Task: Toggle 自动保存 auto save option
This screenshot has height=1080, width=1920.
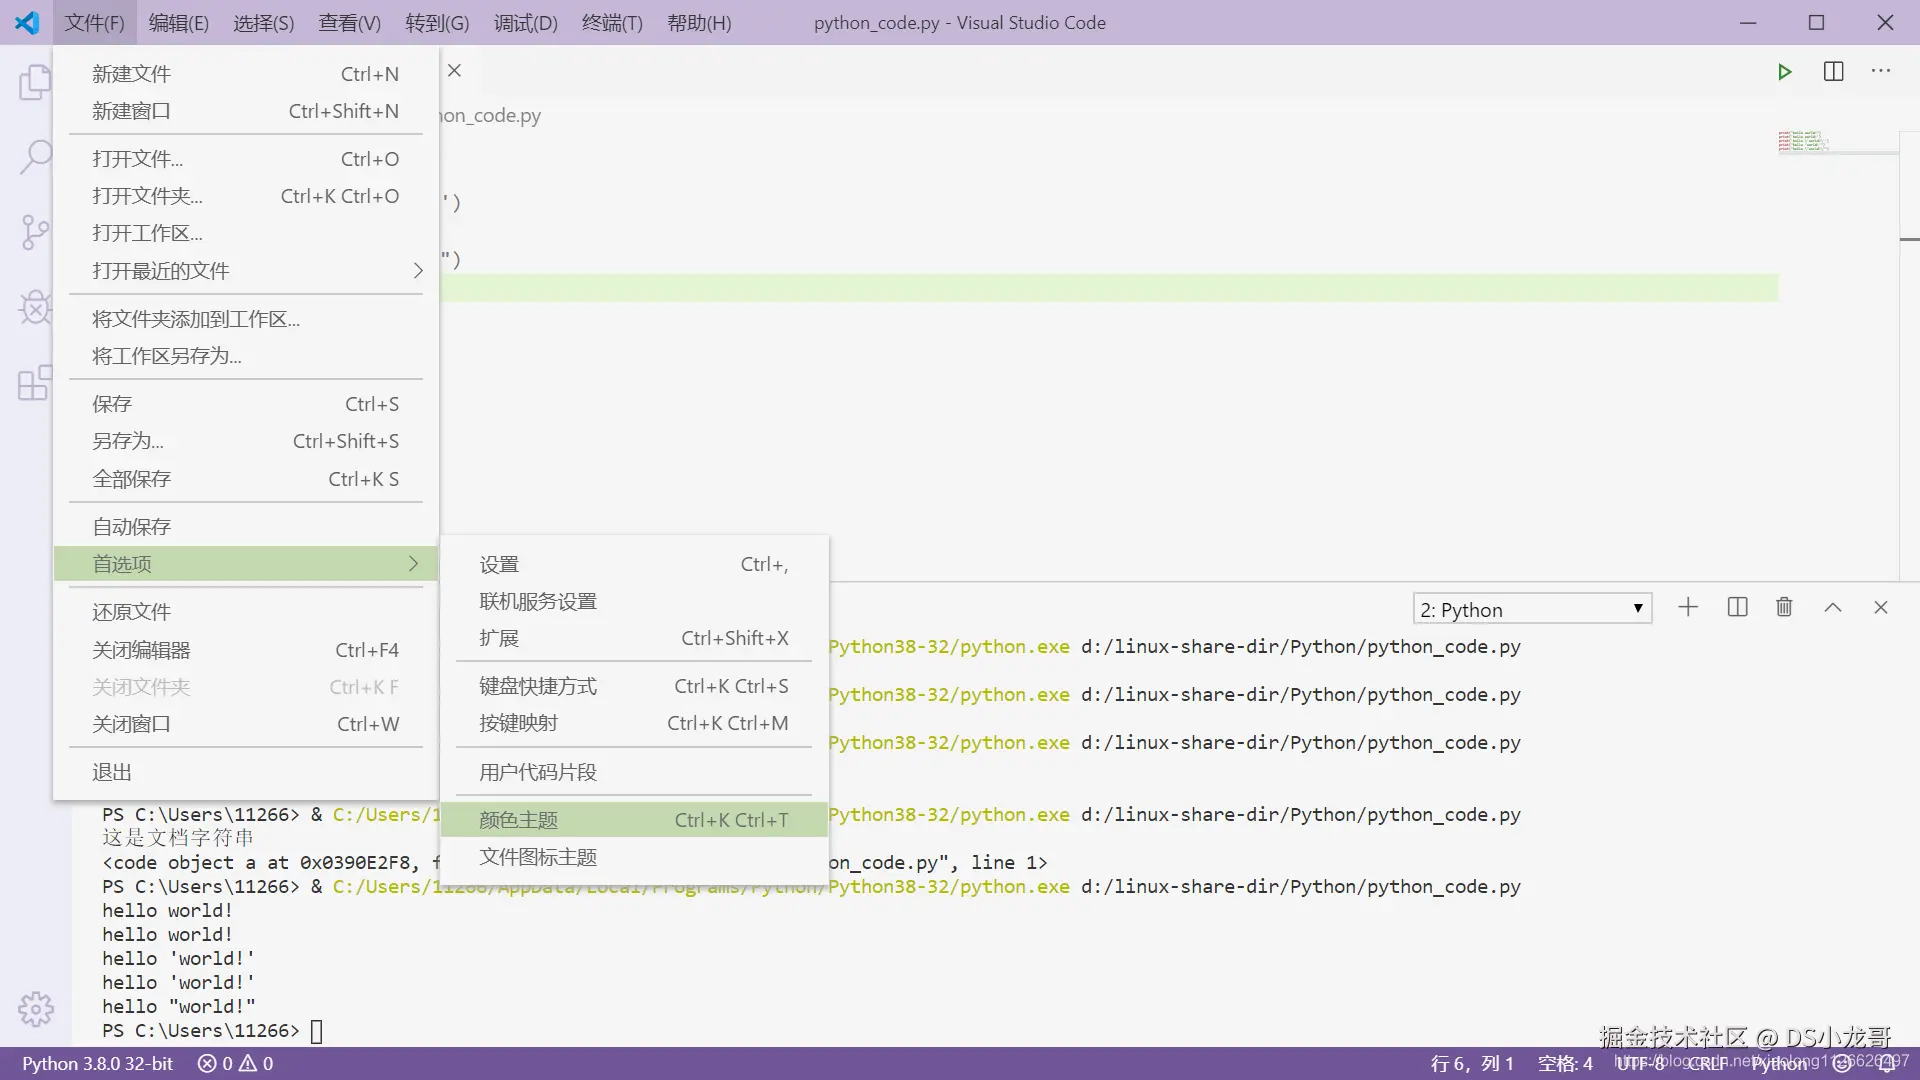Action: coord(132,527)
